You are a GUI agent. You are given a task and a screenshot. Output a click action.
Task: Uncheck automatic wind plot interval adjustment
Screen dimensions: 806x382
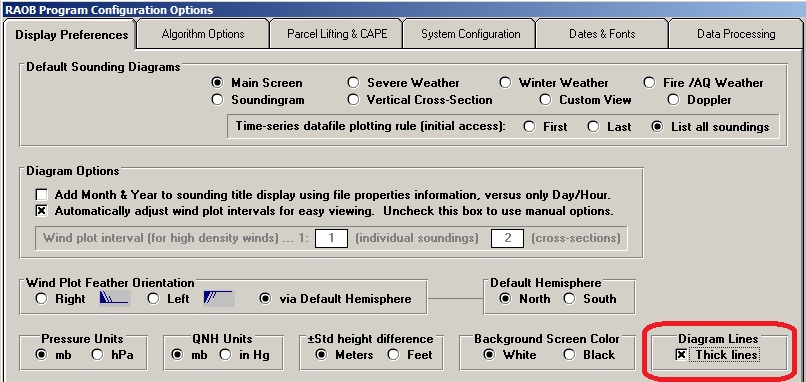[42, 211]
